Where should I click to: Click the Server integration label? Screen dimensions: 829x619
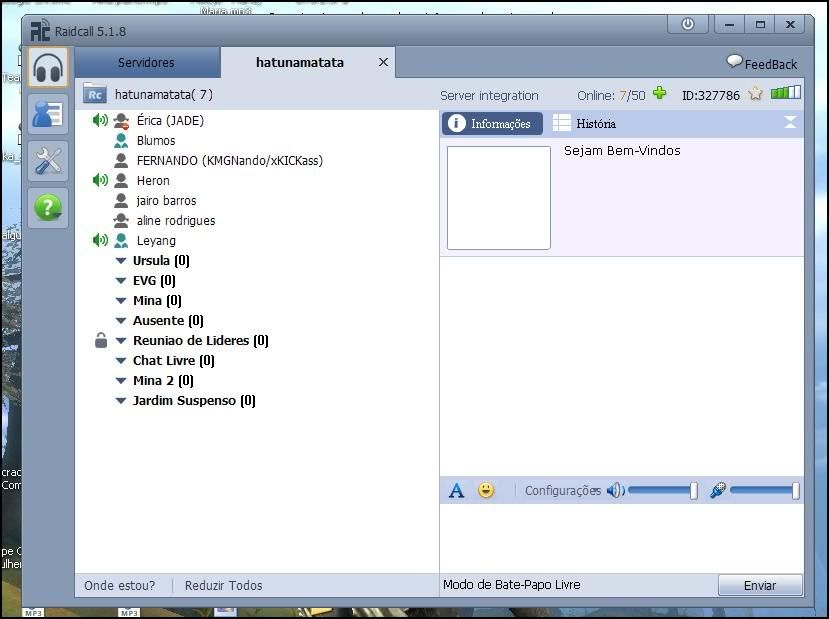489,96
